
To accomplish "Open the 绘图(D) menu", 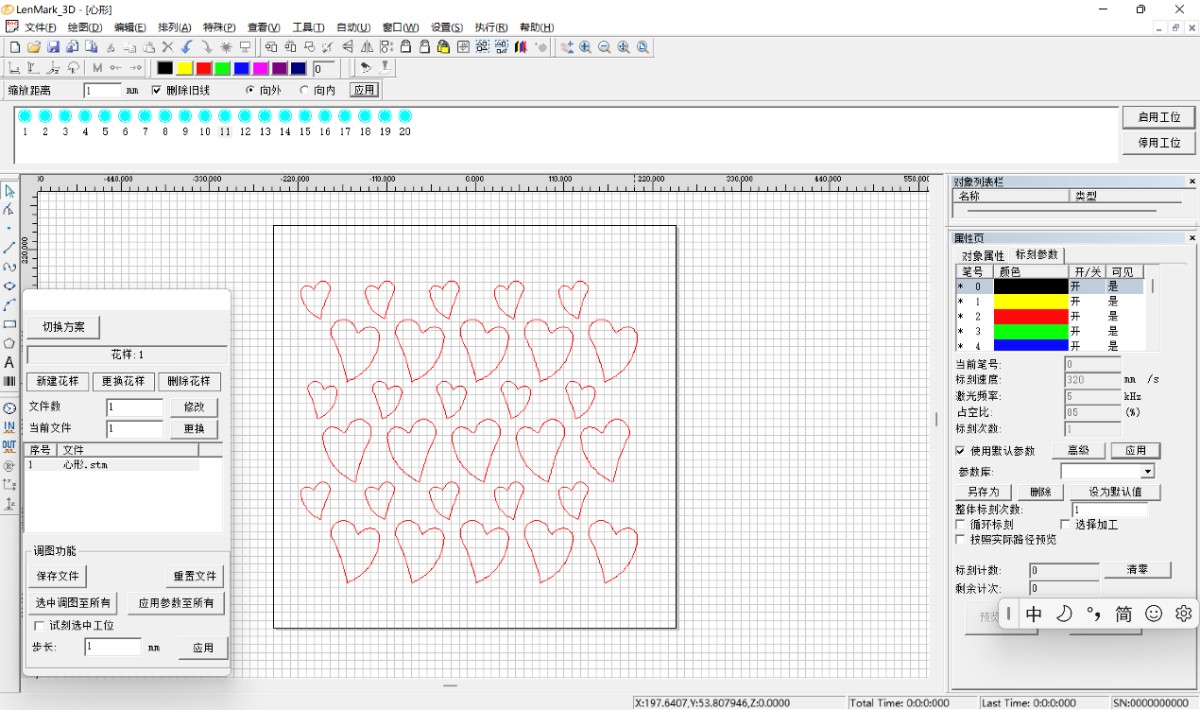I will (84, 27).
